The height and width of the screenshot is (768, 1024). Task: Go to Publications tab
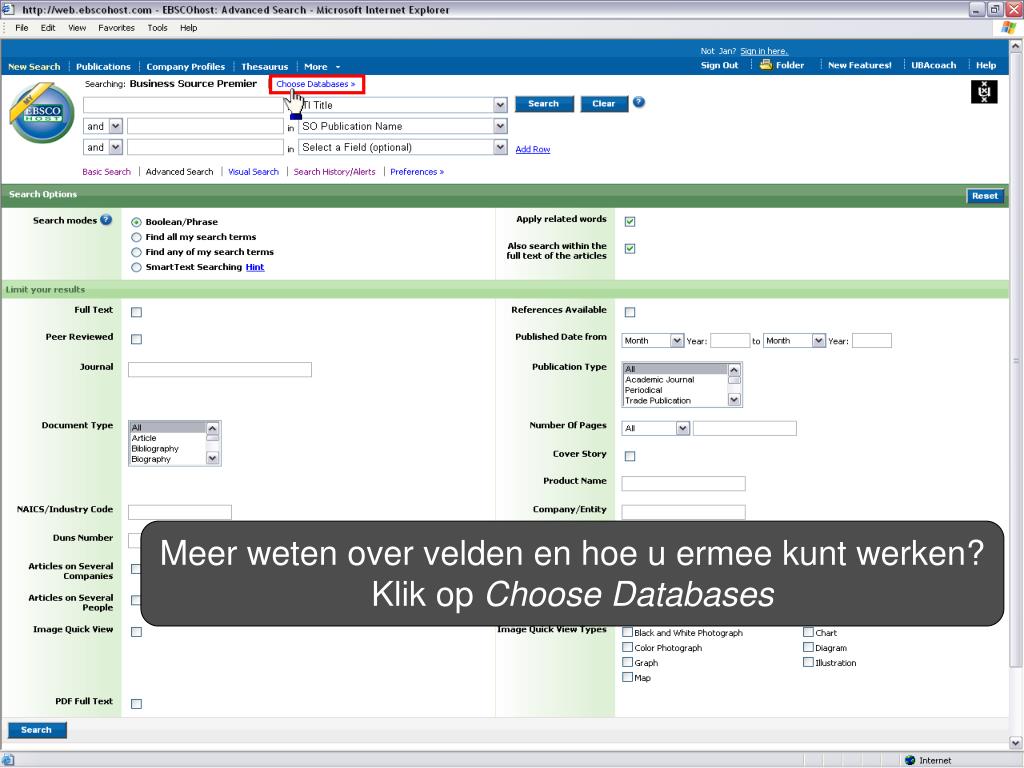[x=103, y=67]
